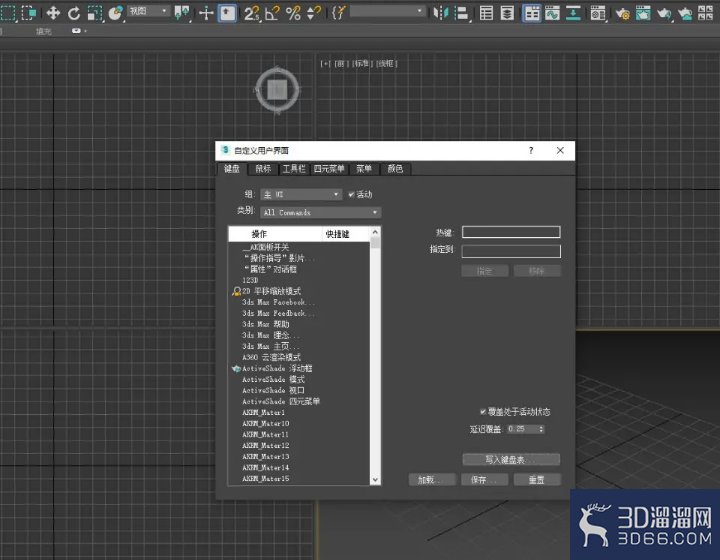The image size is (720, 560).
Task: Select the Rectangular Selection Region tool
Action: point(8,13)
